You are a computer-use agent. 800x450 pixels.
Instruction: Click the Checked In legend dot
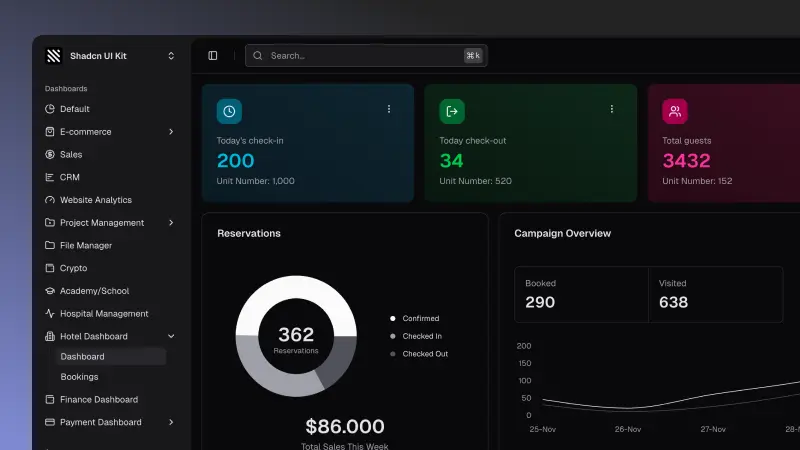click(392, 336)
